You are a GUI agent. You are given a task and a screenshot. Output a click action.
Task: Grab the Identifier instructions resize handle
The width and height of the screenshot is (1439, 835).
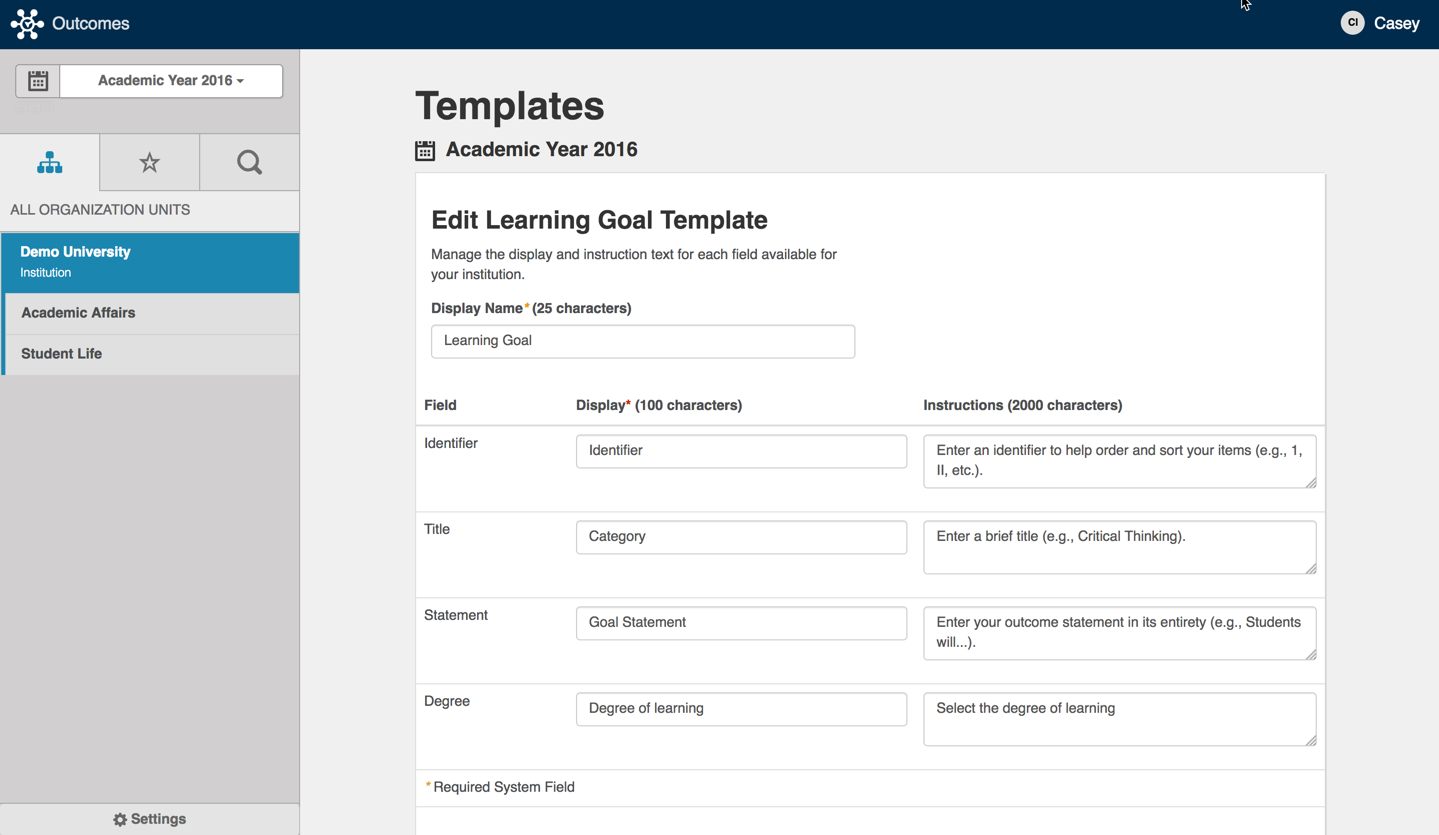pyautogui.click(x=1310, y=482)
